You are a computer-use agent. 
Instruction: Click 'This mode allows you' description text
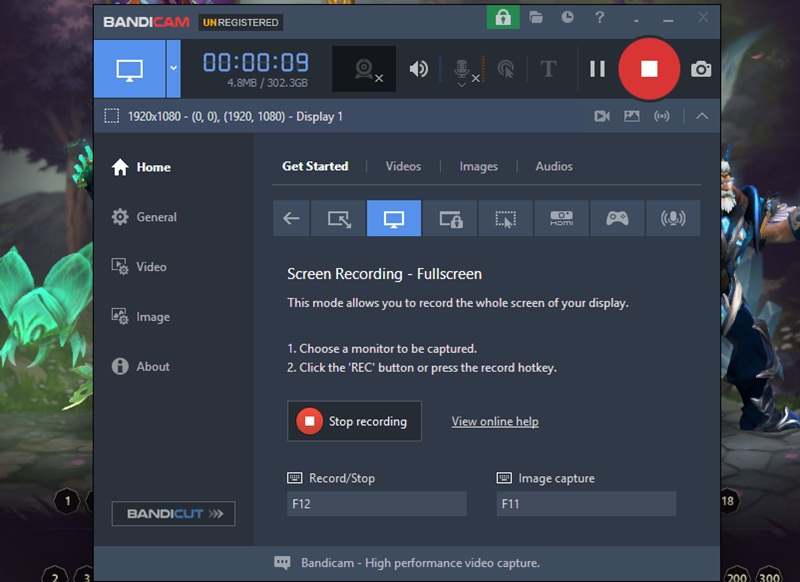[x=458, y=303]
